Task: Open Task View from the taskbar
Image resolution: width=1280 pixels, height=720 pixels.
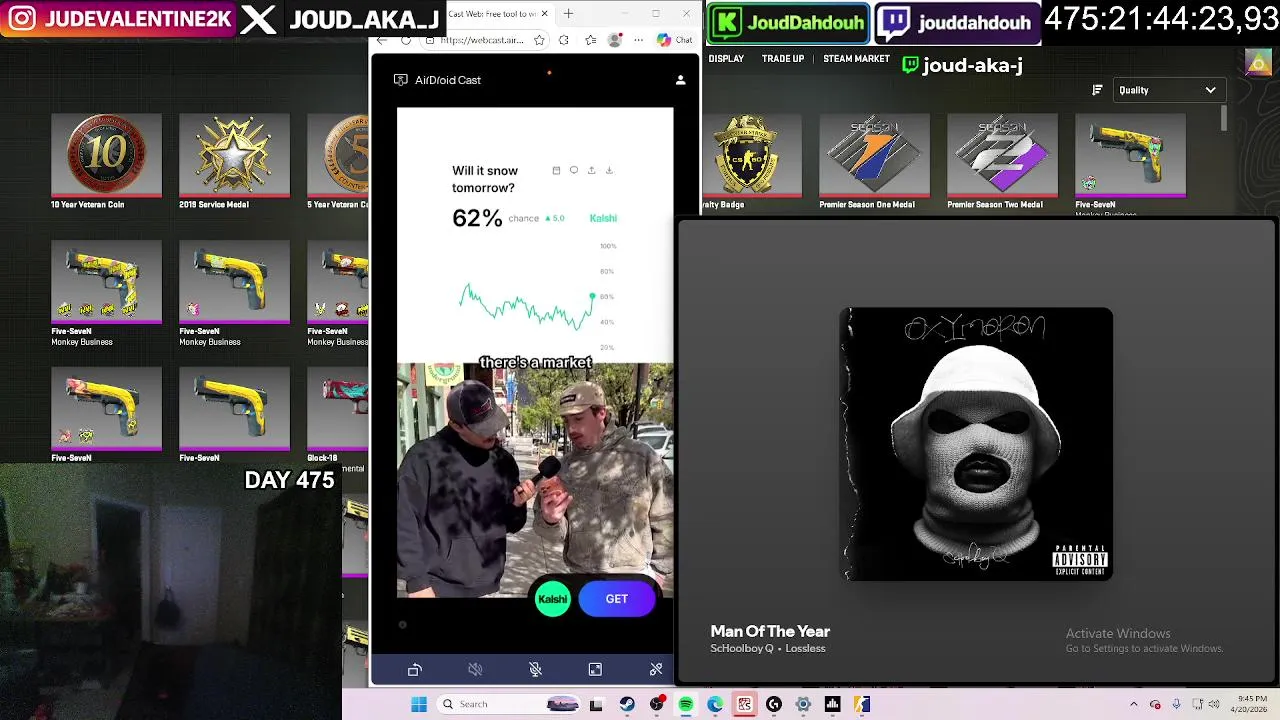Action: [597, 704]
